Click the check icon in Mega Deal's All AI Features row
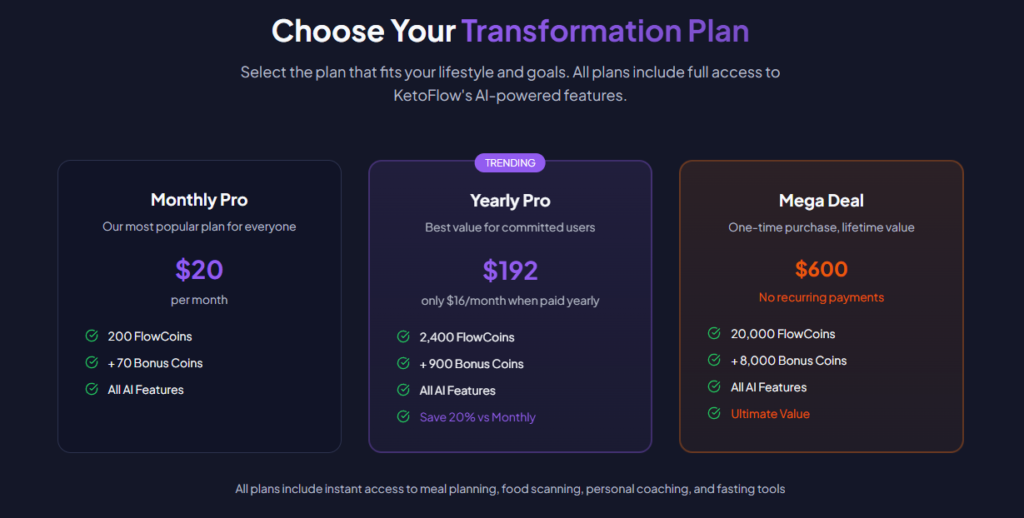 [714, 387]
